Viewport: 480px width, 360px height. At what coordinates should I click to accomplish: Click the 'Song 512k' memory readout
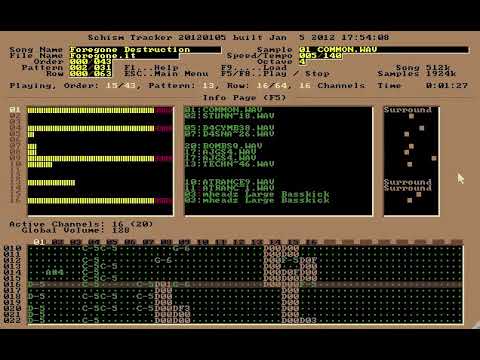(x=423, y=68)
